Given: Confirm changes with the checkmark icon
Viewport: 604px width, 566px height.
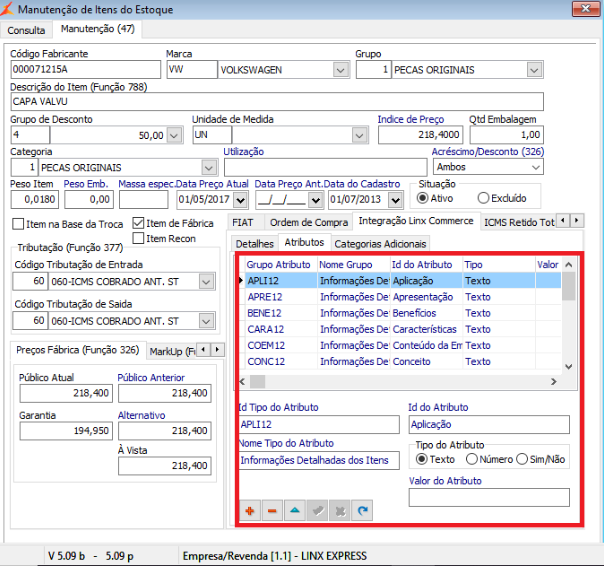Looking at the screenshot, I should click(317, 511).
